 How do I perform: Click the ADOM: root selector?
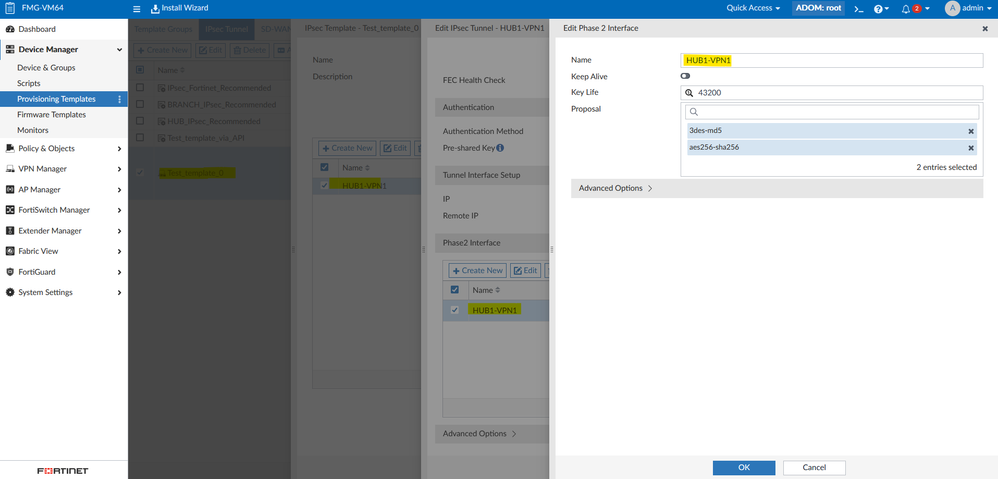(818, 8)
